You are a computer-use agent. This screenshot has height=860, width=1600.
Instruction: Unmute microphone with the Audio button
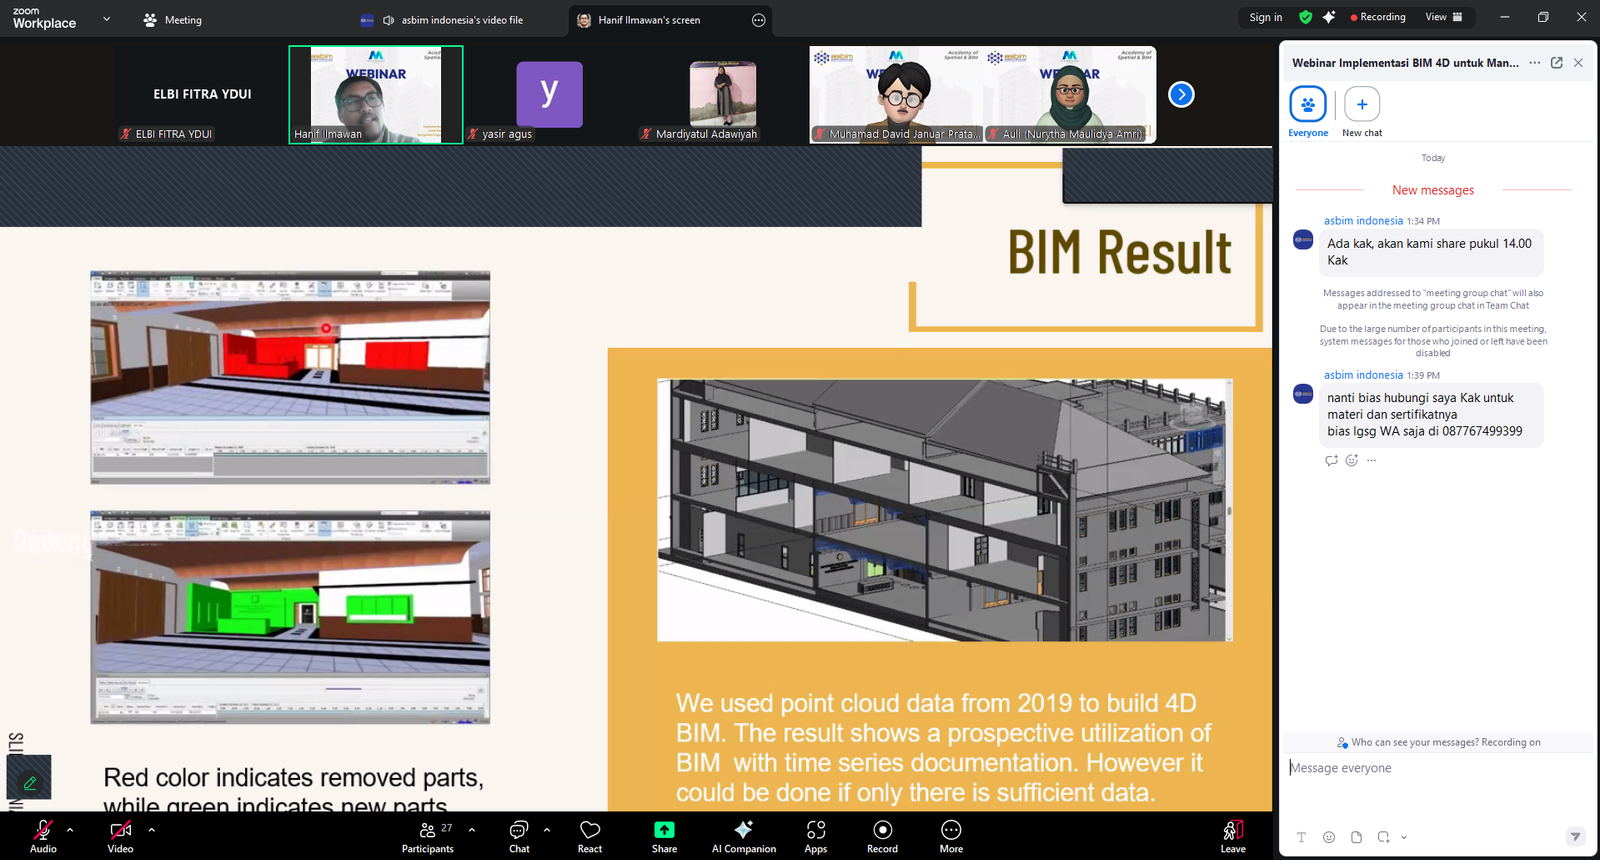[43, 835]
